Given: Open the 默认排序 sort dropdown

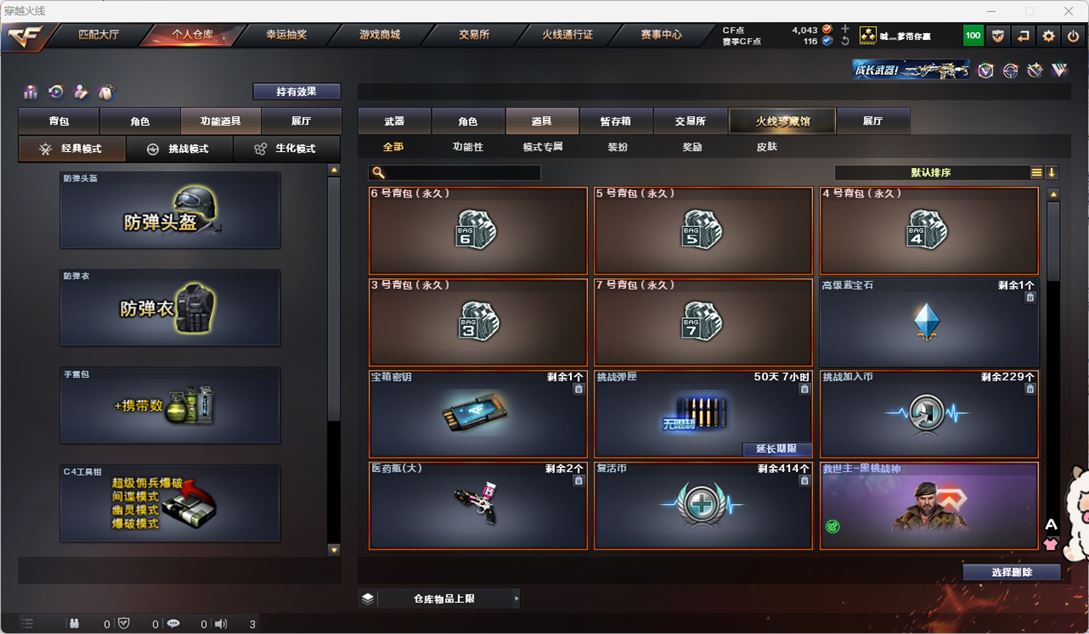Looking at the screenshot, I should tap(931, 172).
